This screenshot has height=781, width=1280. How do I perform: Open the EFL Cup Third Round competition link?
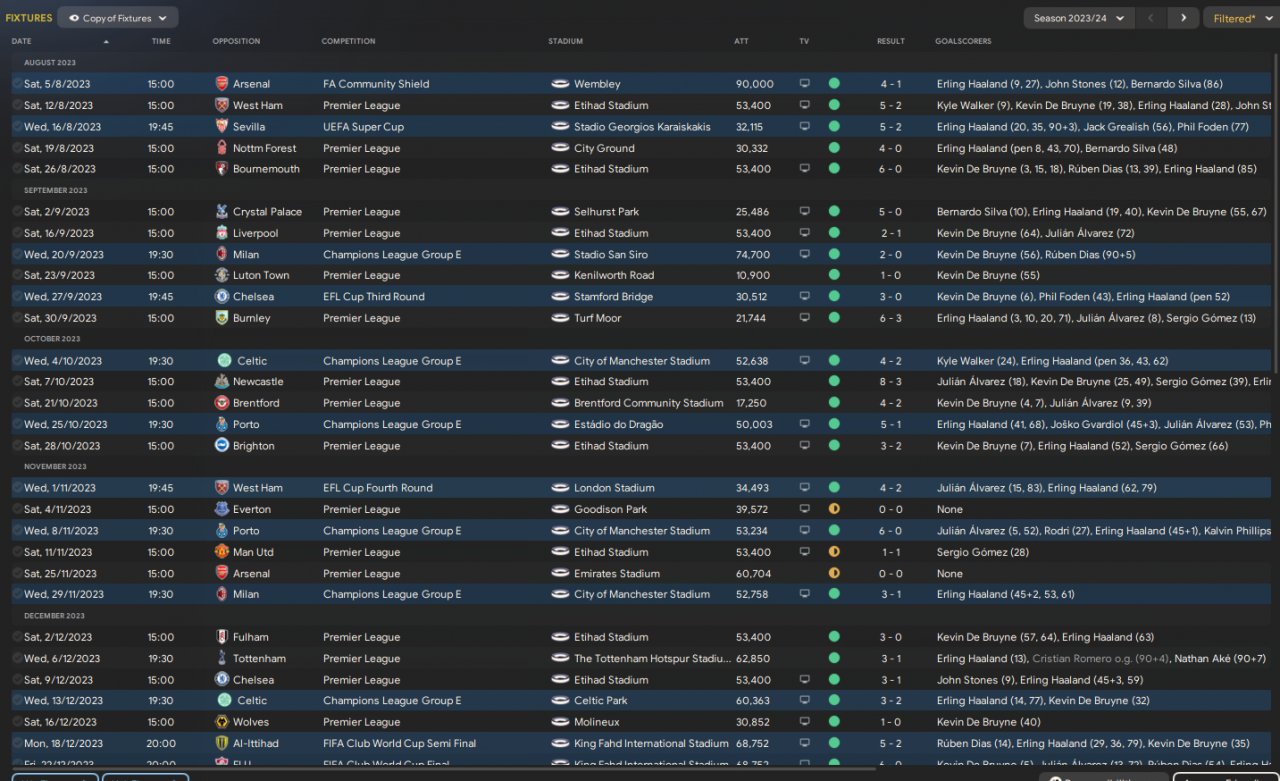tap(374, 297)
